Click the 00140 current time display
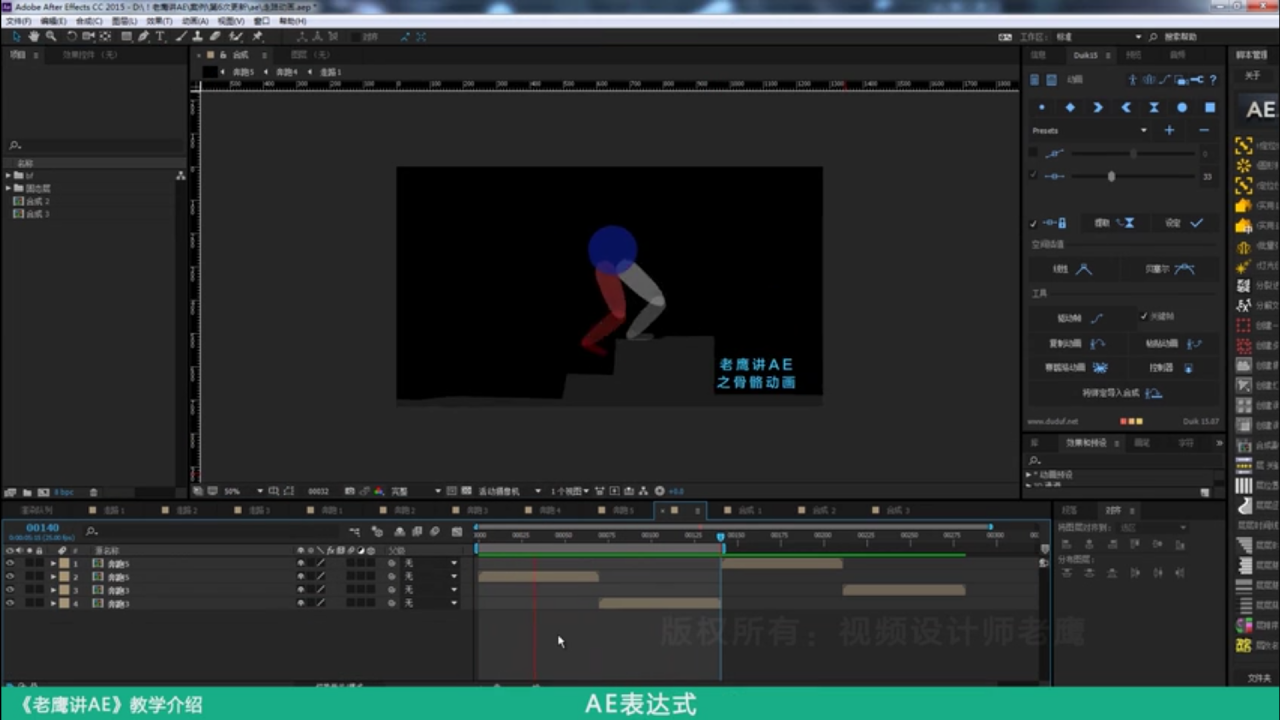Screen dimensions: 1280x720 (42, 527)
